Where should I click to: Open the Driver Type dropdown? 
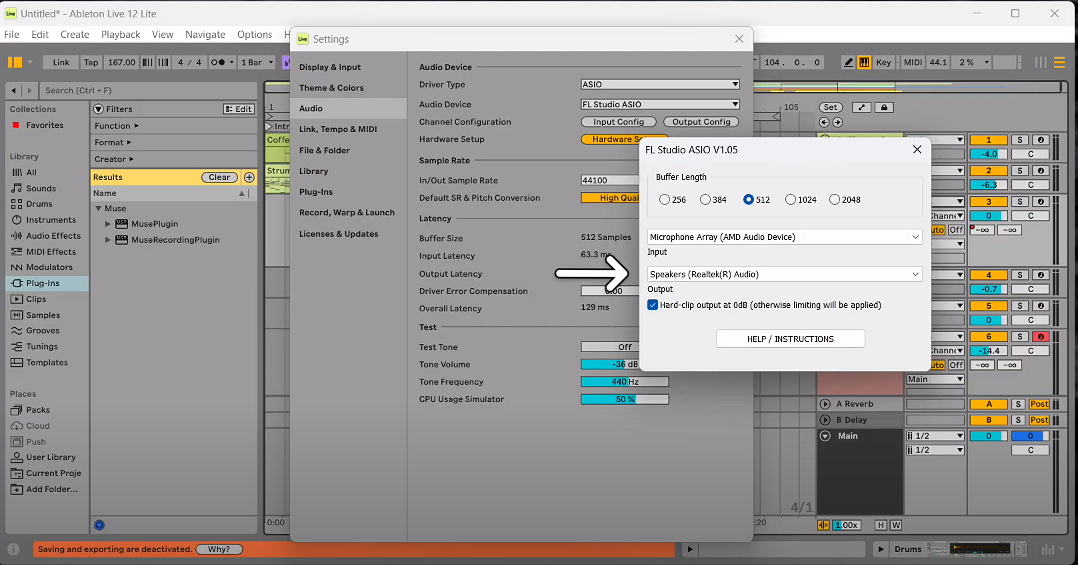660,85
